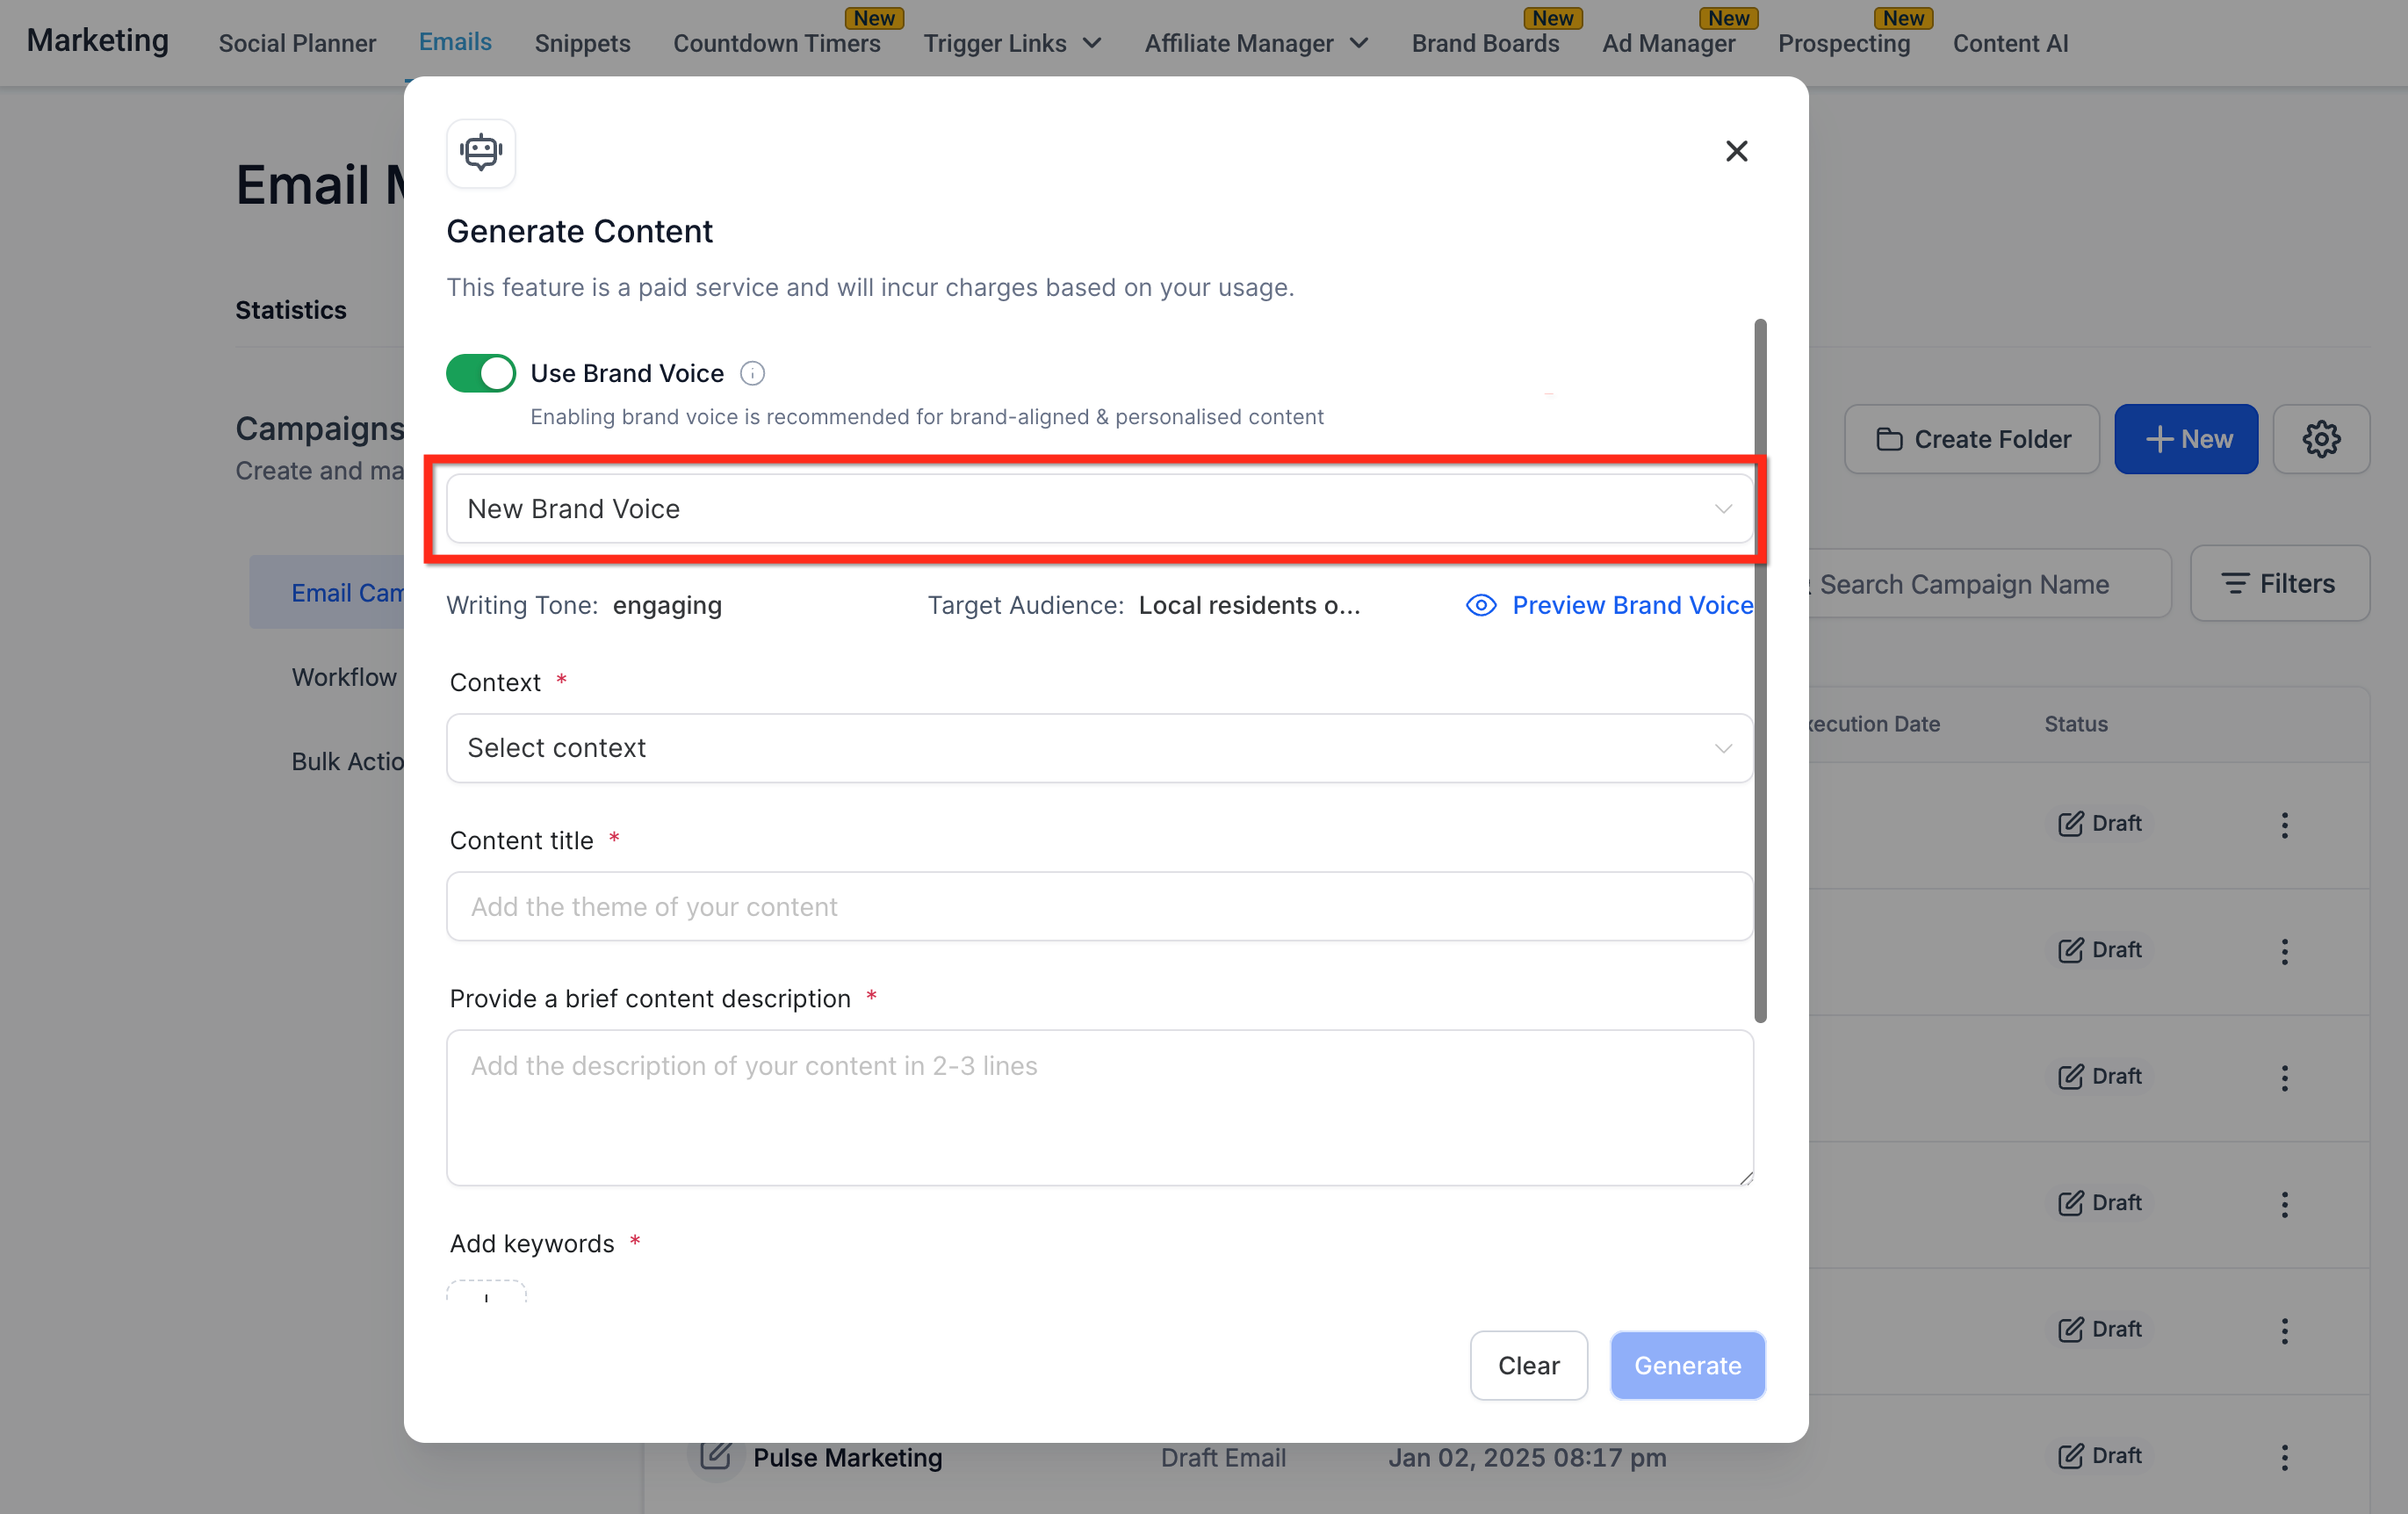The height and width of the screenshot is (1514, 2408).
Task: Close the Generate Content dialog
Action: [x=1736, y=151]
